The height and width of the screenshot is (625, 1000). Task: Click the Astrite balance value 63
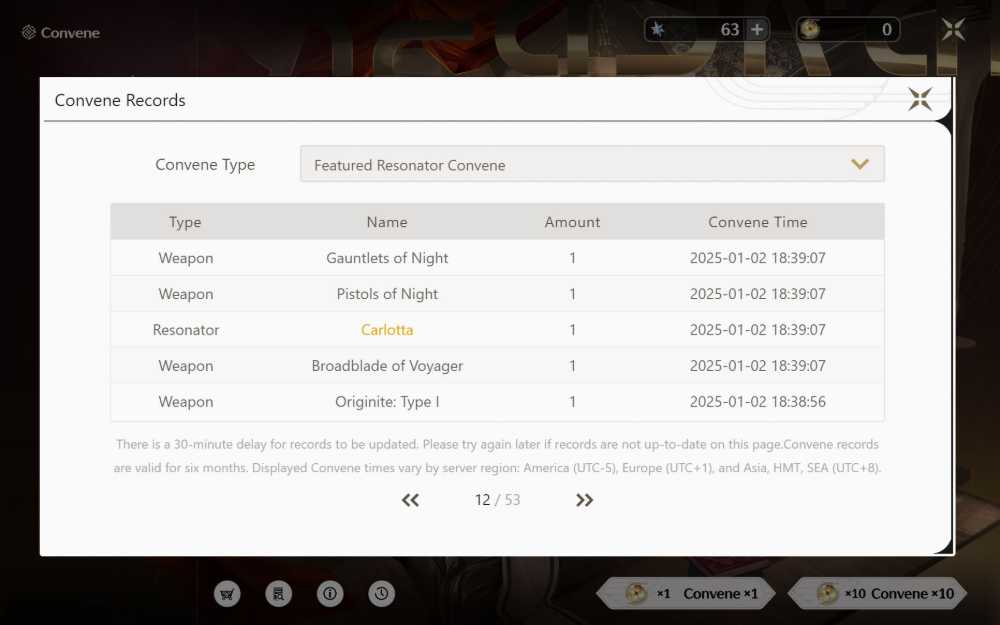point(730,29)
